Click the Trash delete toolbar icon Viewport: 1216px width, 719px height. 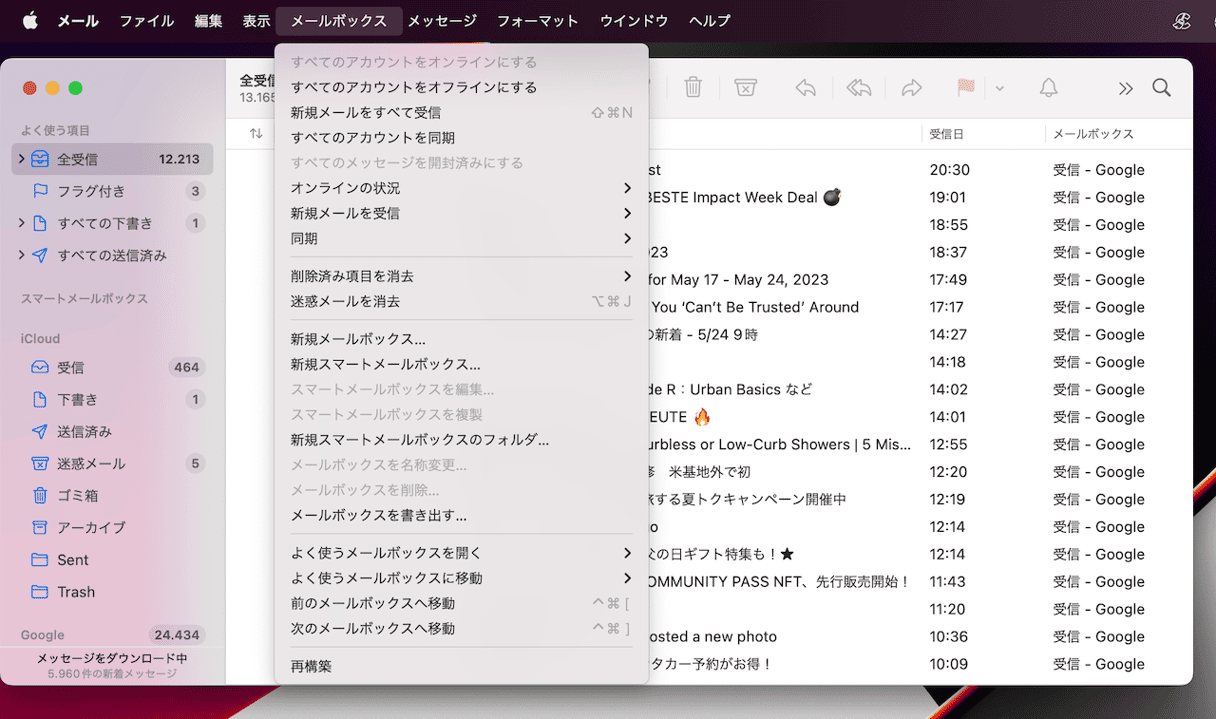(x=693, y=88)
